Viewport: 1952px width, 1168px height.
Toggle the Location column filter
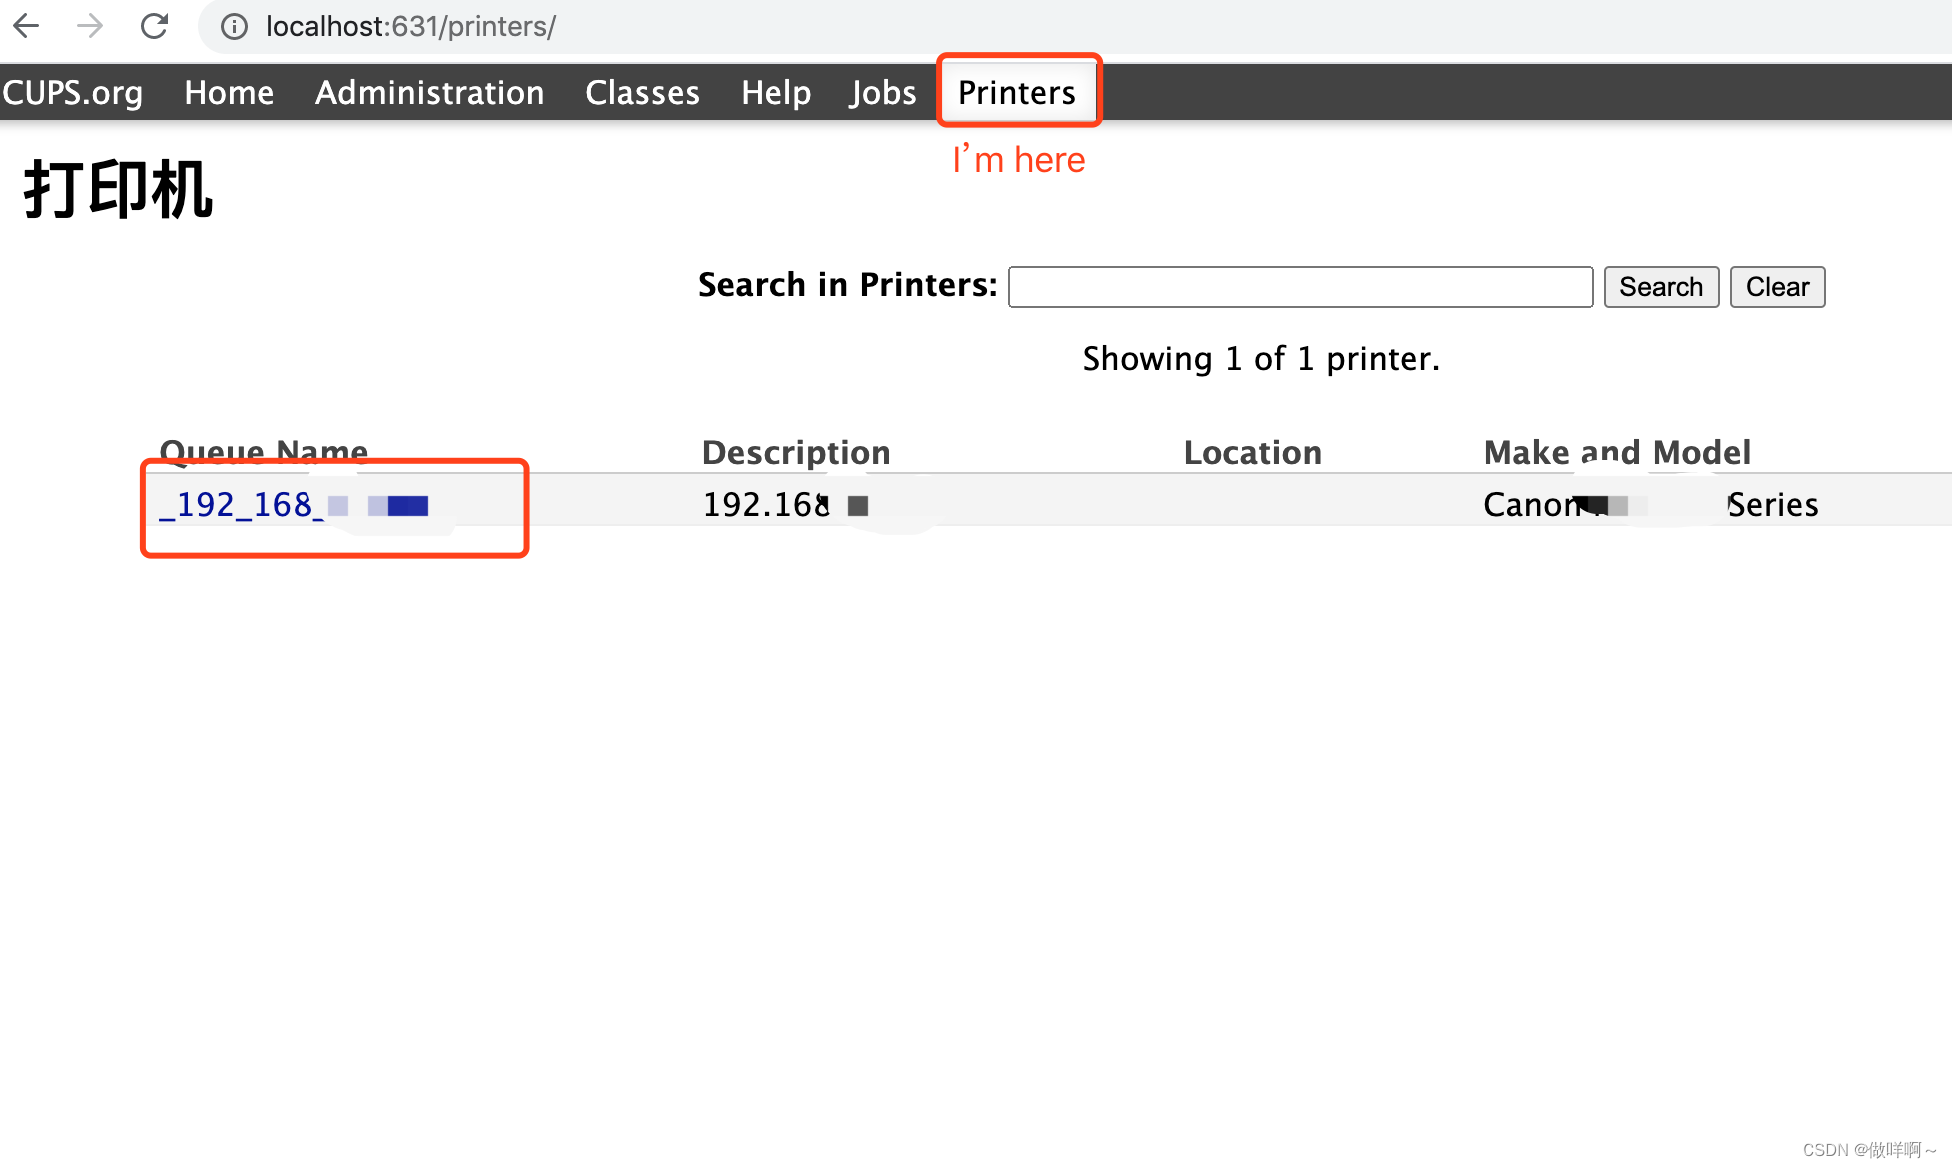tap(1253, 452)
